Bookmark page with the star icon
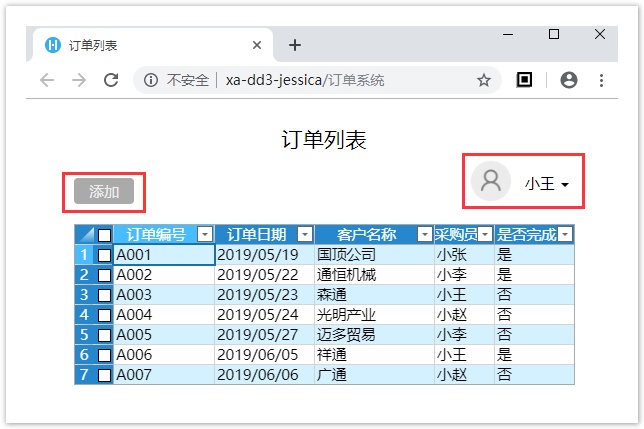644x429 pixels. pyautogui.click(x=484, y=80)
